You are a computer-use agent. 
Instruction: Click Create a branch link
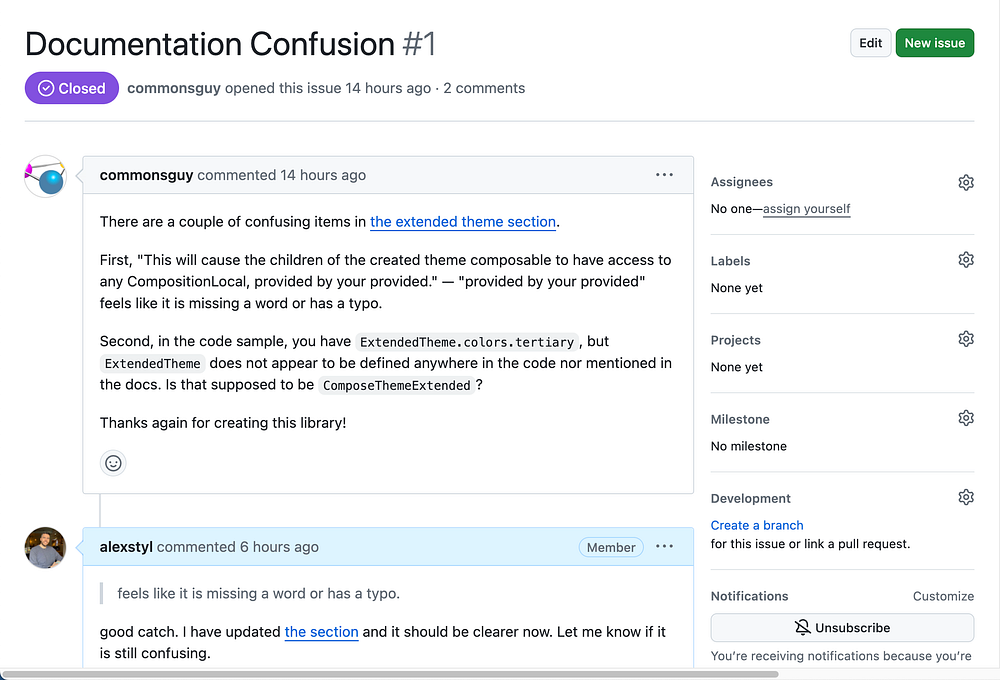click(757, 525)
